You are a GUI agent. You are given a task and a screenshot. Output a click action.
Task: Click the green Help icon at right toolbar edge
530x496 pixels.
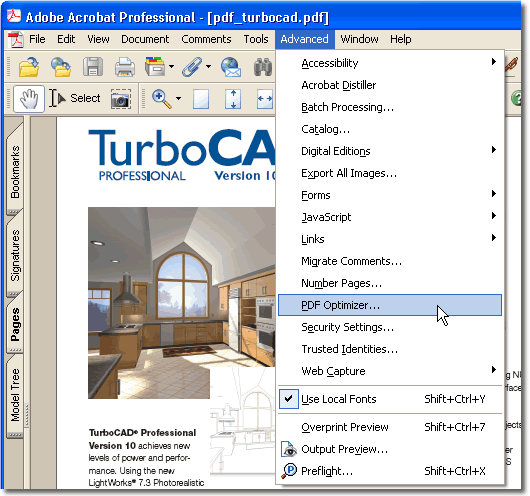516,99
